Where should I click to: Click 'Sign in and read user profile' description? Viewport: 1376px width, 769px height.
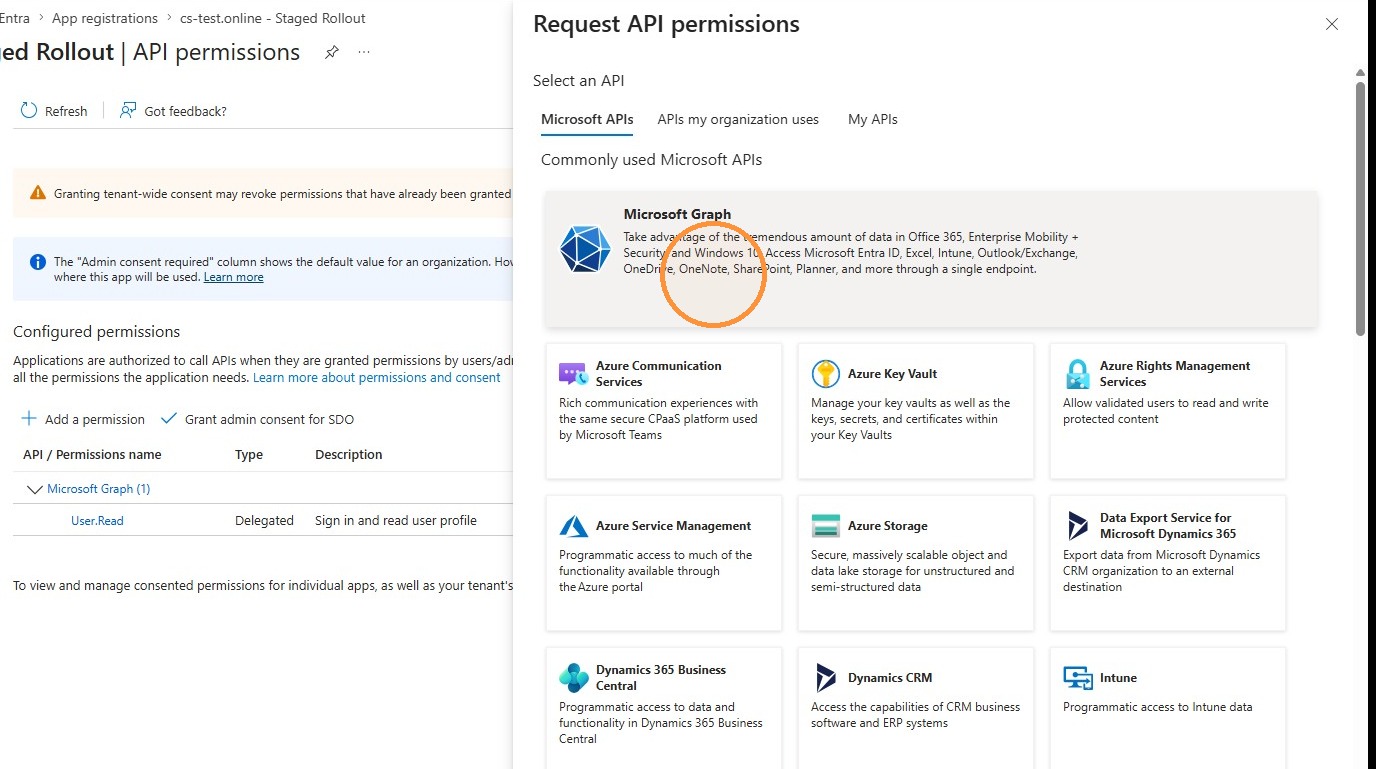click(x=396, y=520)
